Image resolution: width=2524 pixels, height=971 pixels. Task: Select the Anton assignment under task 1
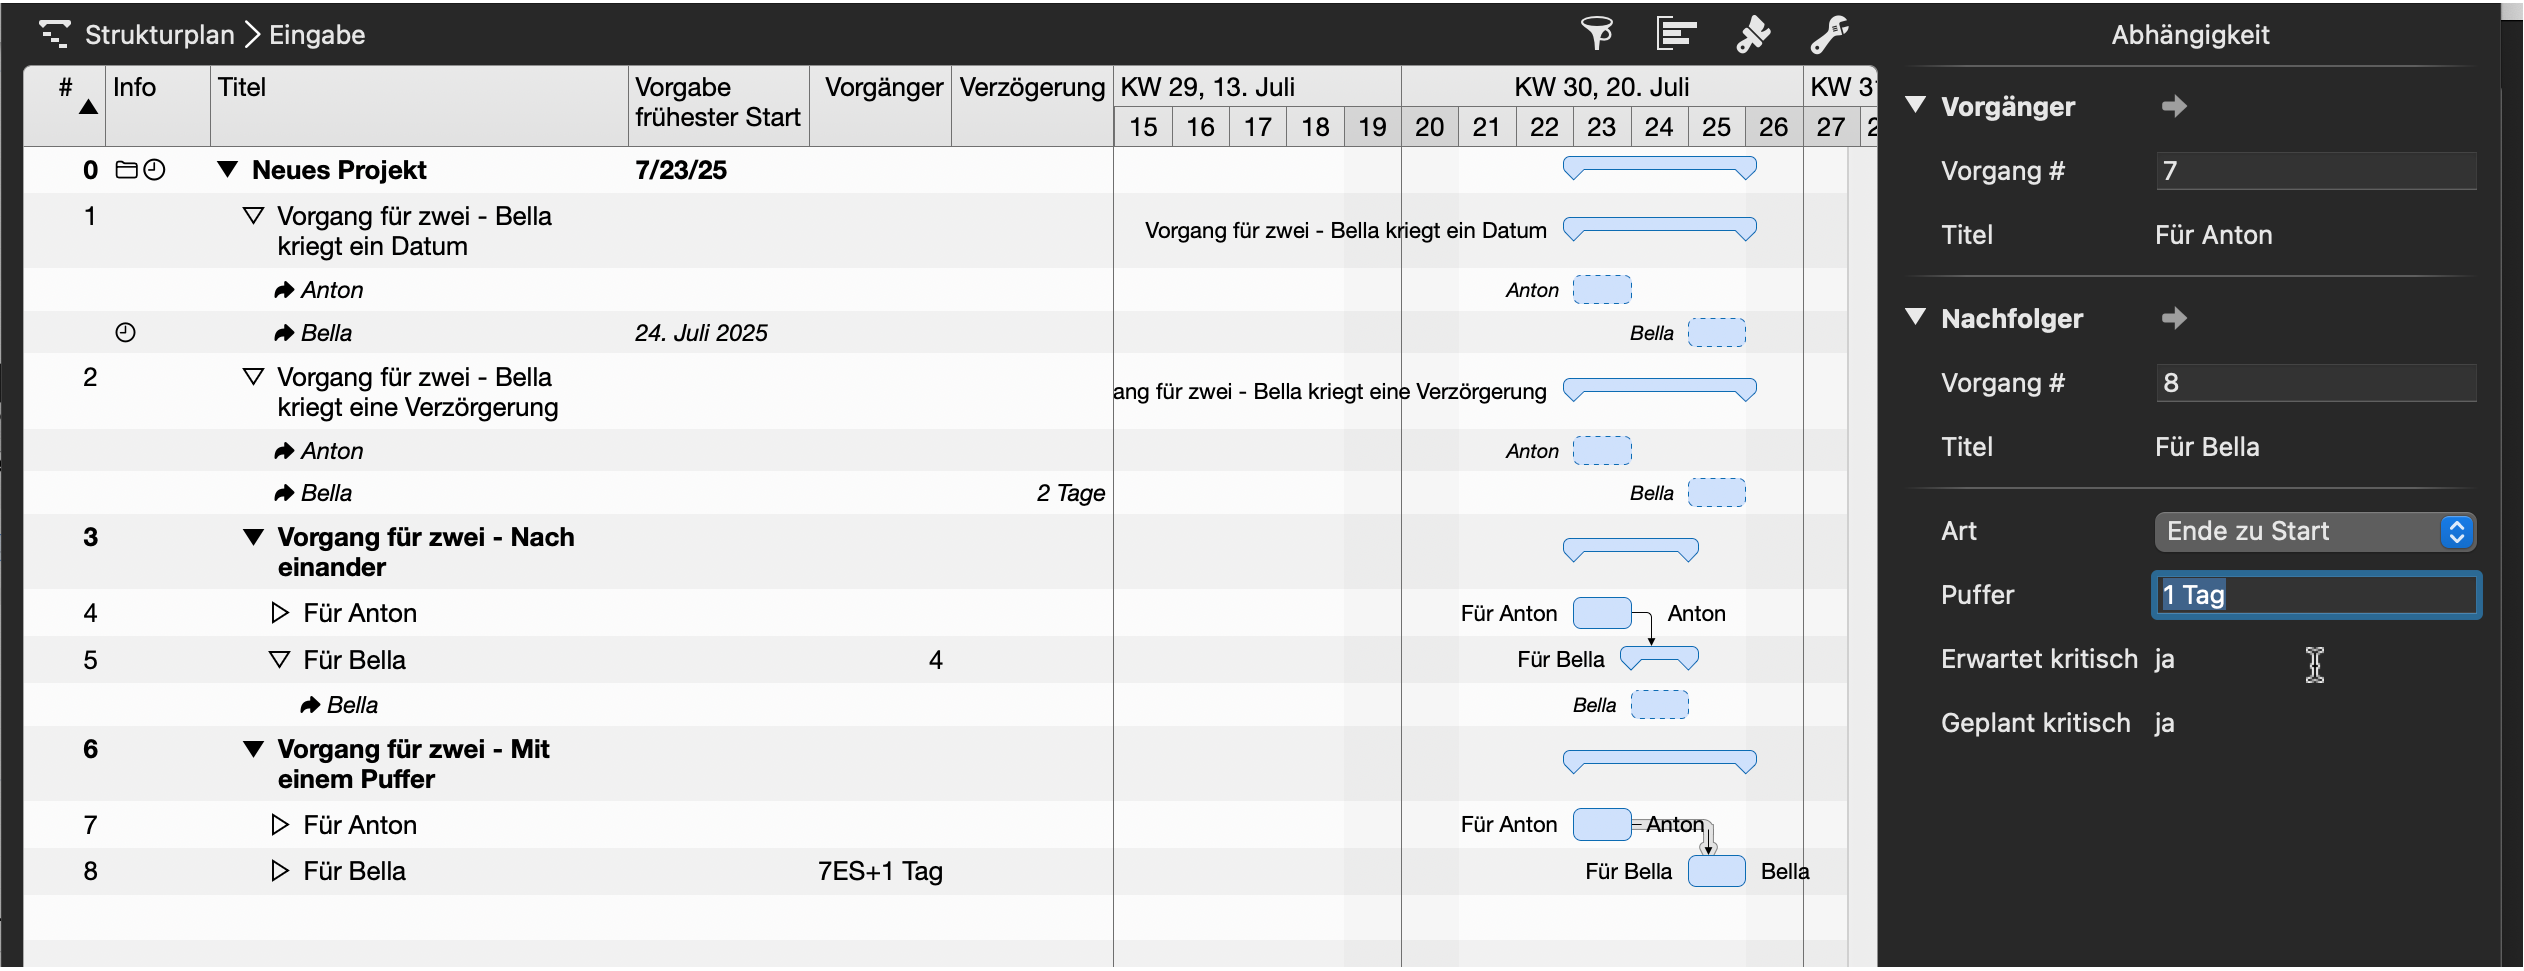pos(331,290)
